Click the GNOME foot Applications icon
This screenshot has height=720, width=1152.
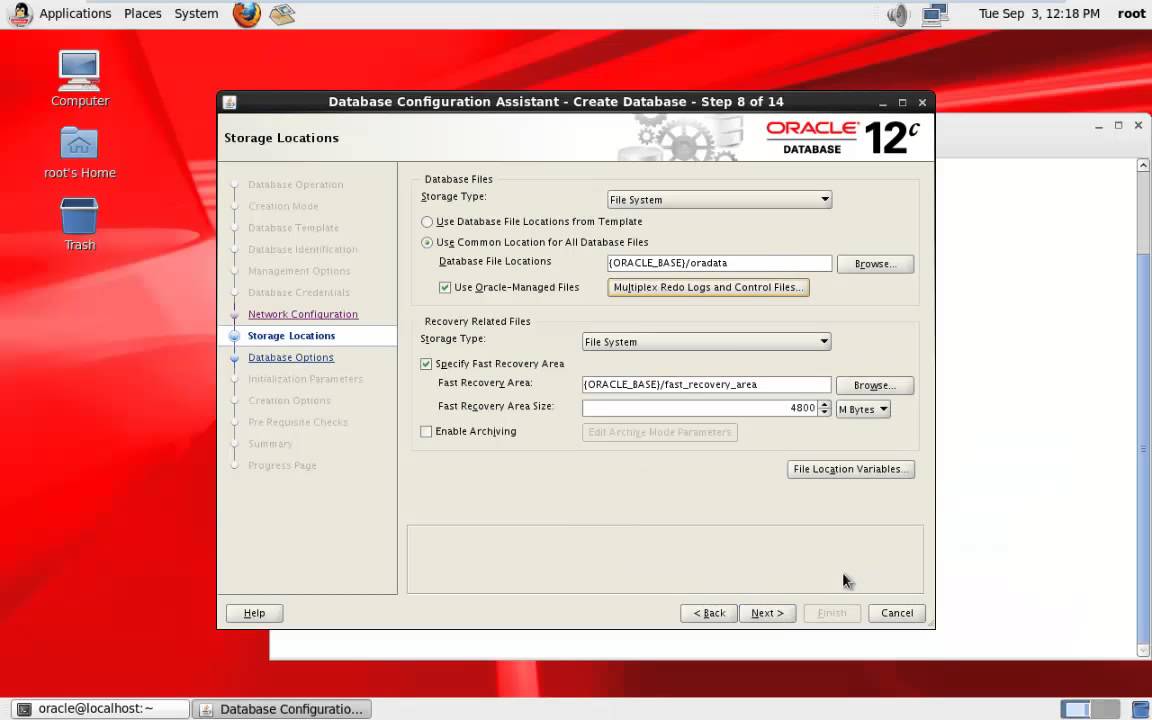click(20, 14)
